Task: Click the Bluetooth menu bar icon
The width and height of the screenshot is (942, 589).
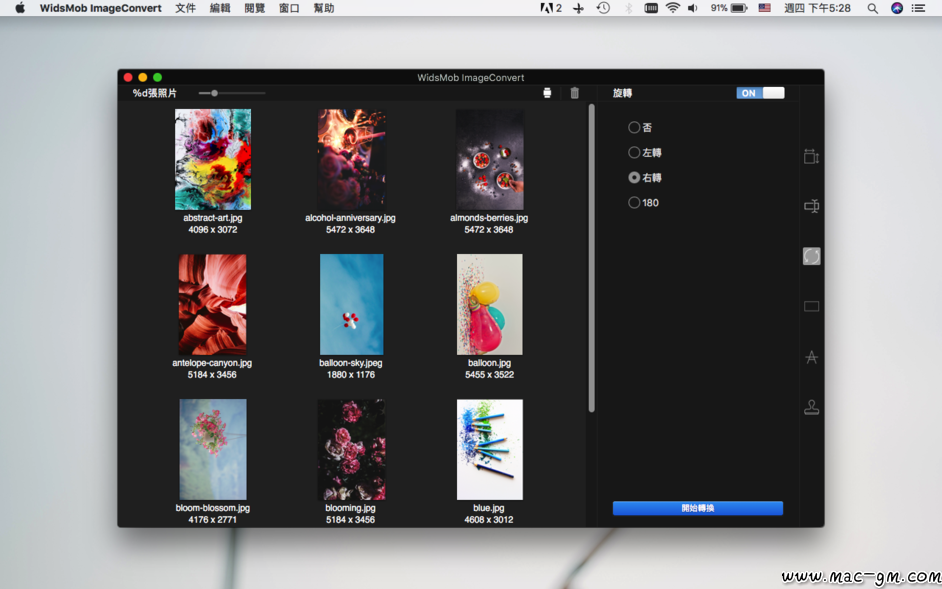Action: click(629, 8)
